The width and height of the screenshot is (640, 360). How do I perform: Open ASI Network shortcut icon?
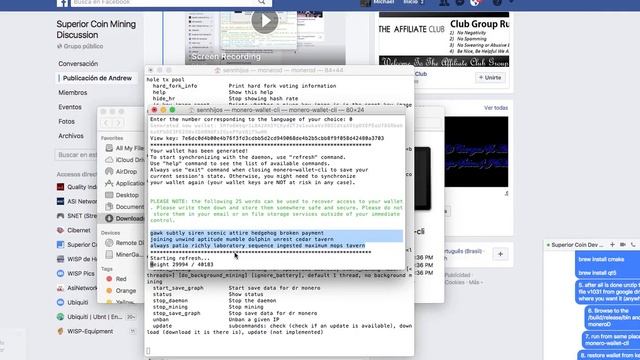pos(60,201)
